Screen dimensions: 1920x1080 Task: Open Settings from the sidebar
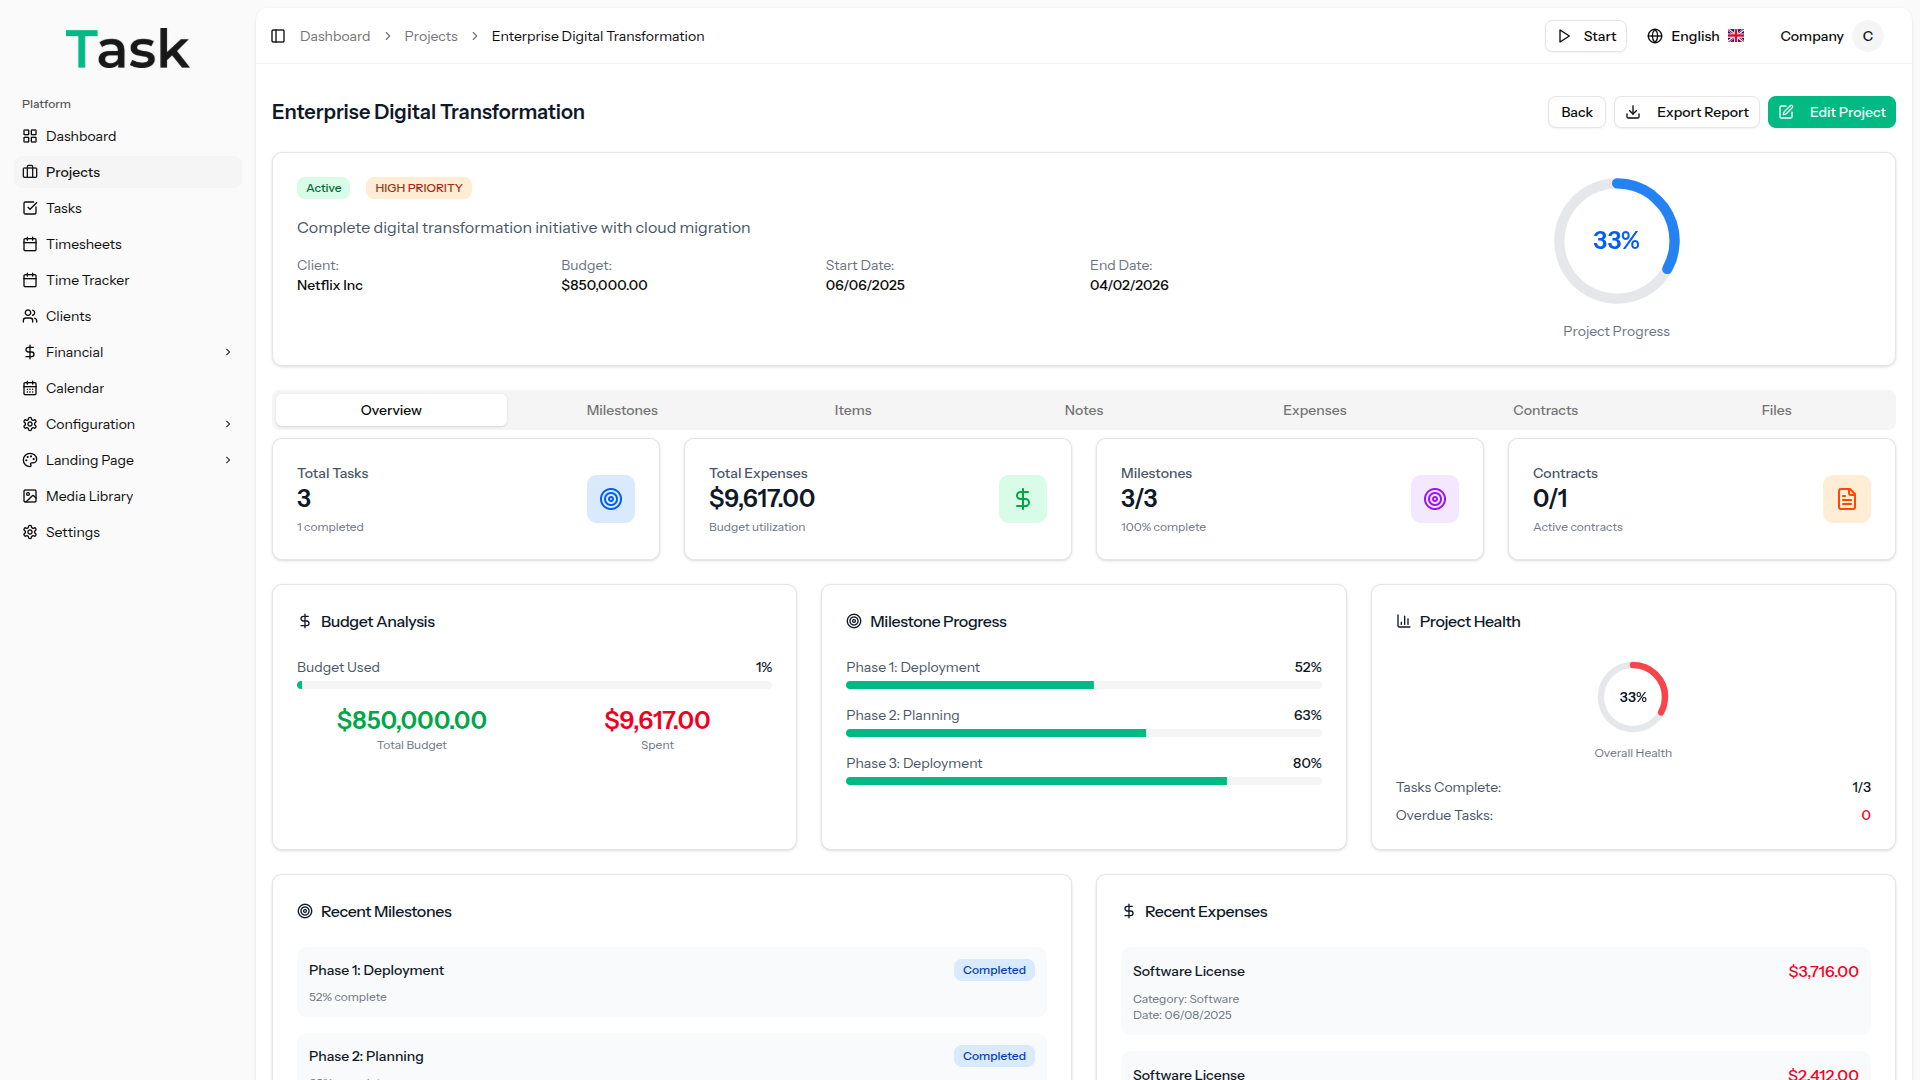(74, 532)
